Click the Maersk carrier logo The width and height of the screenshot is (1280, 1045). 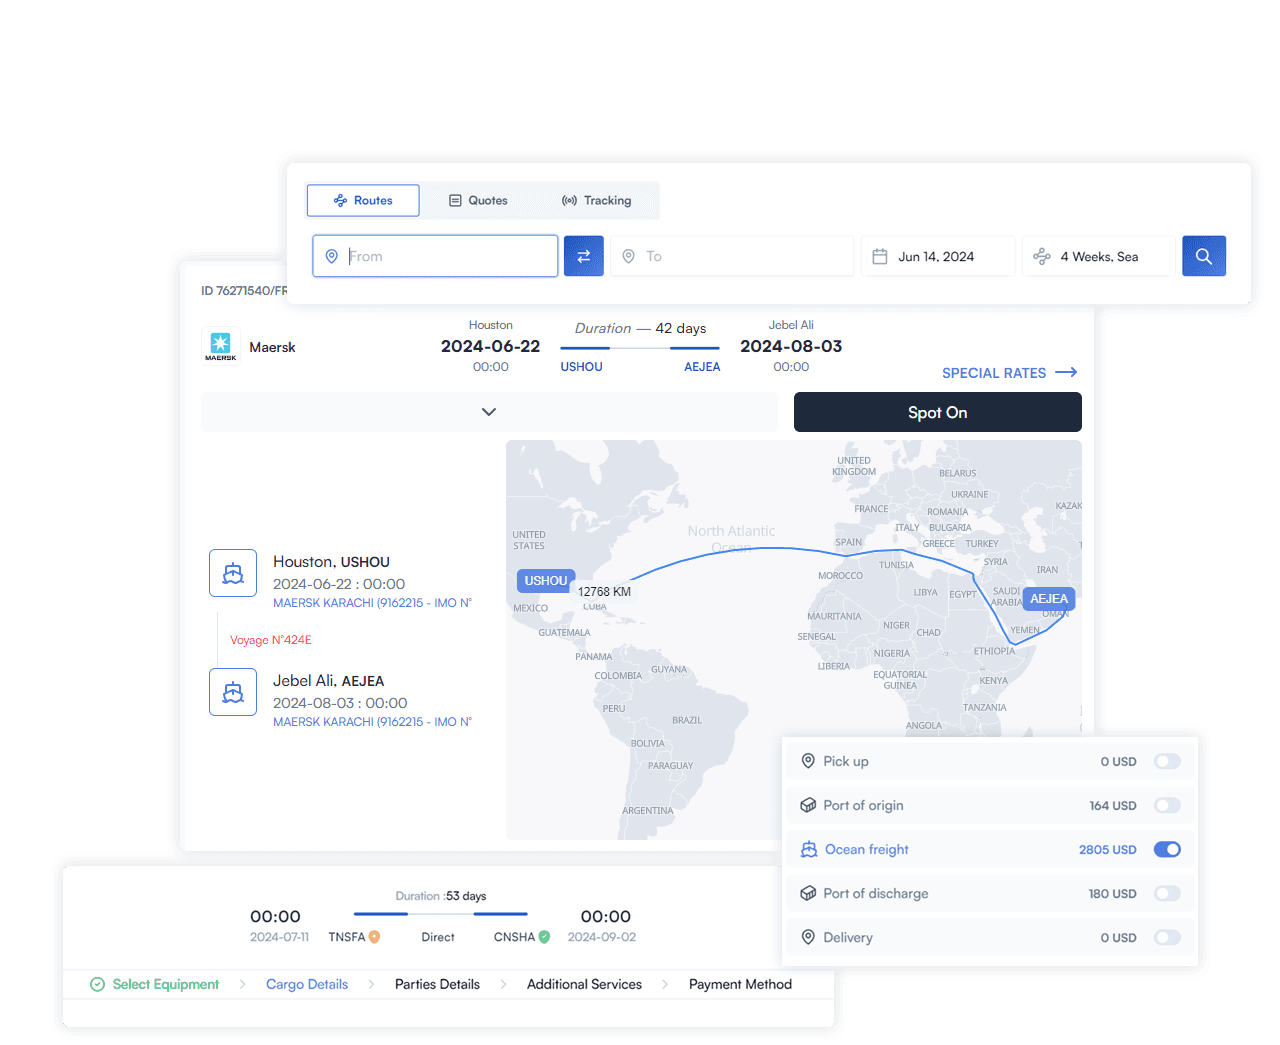(x=221, y=346)
